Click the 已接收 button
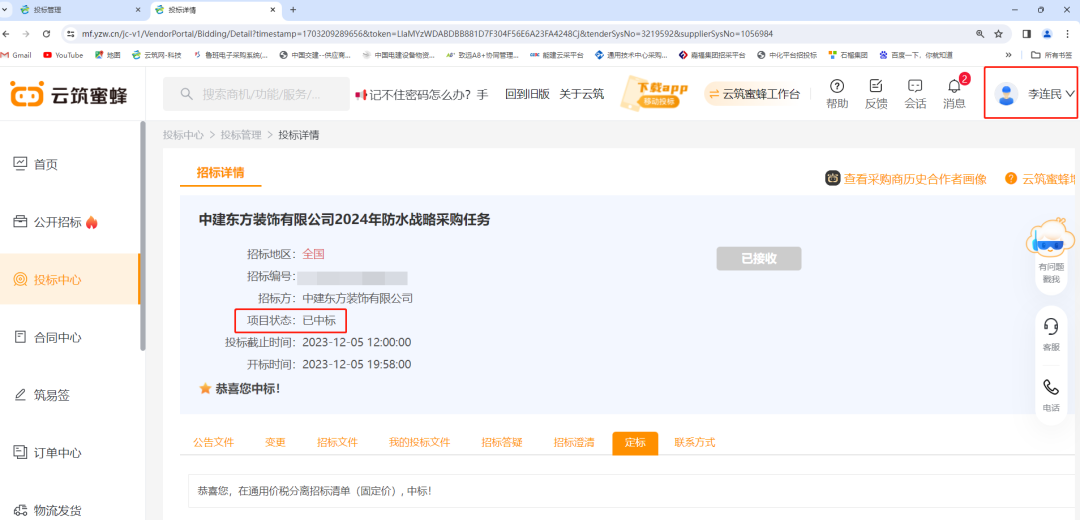 click(x=759, y=258)
